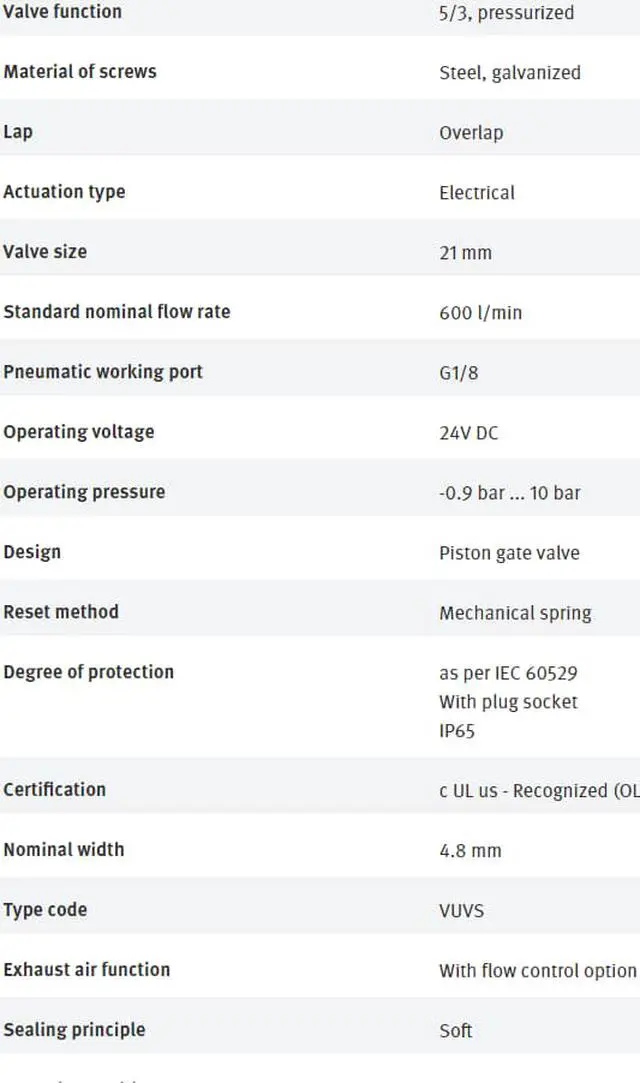
Task: Click the 'Reset method' label
Action: 61,611
